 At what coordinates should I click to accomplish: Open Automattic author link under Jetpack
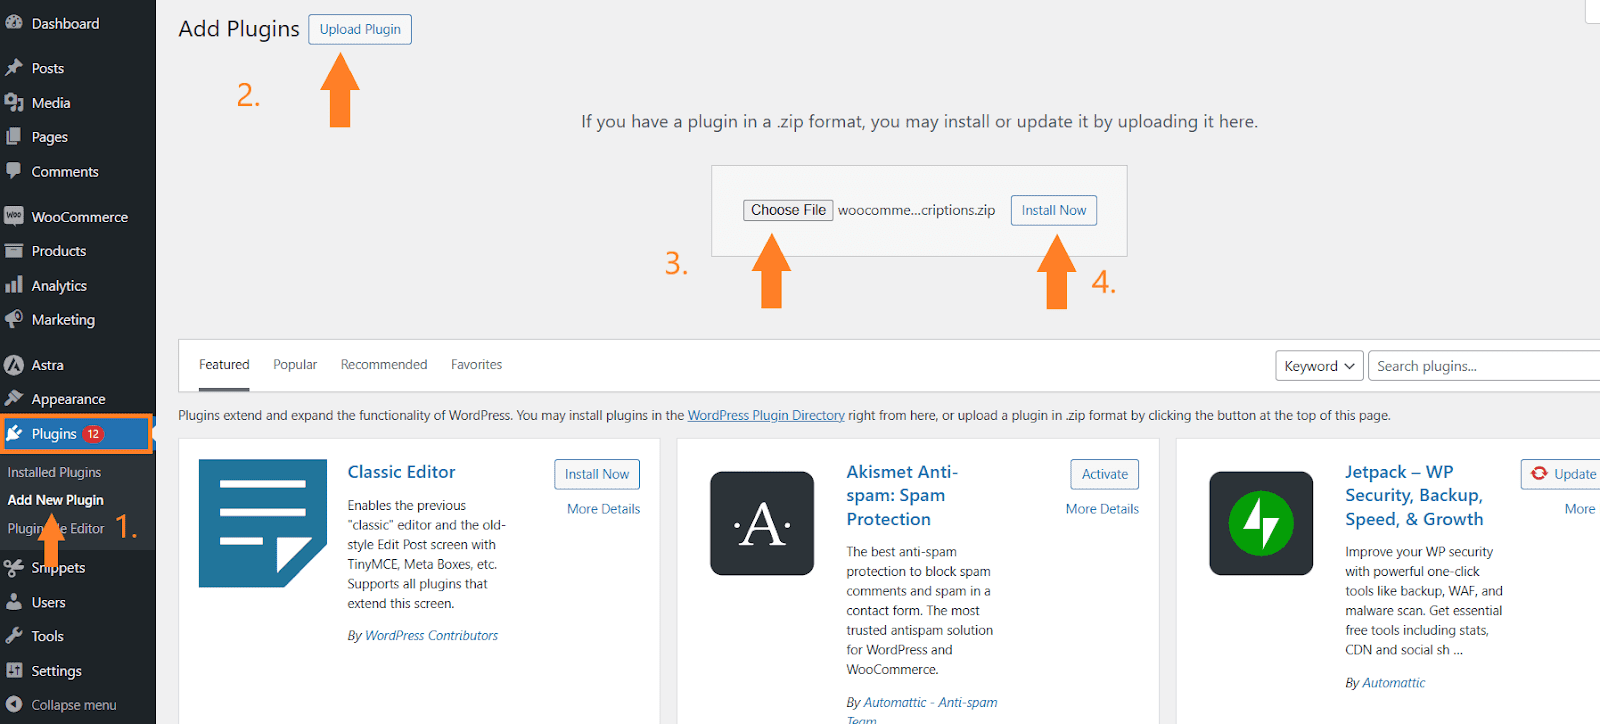[x=1394, y=683]
